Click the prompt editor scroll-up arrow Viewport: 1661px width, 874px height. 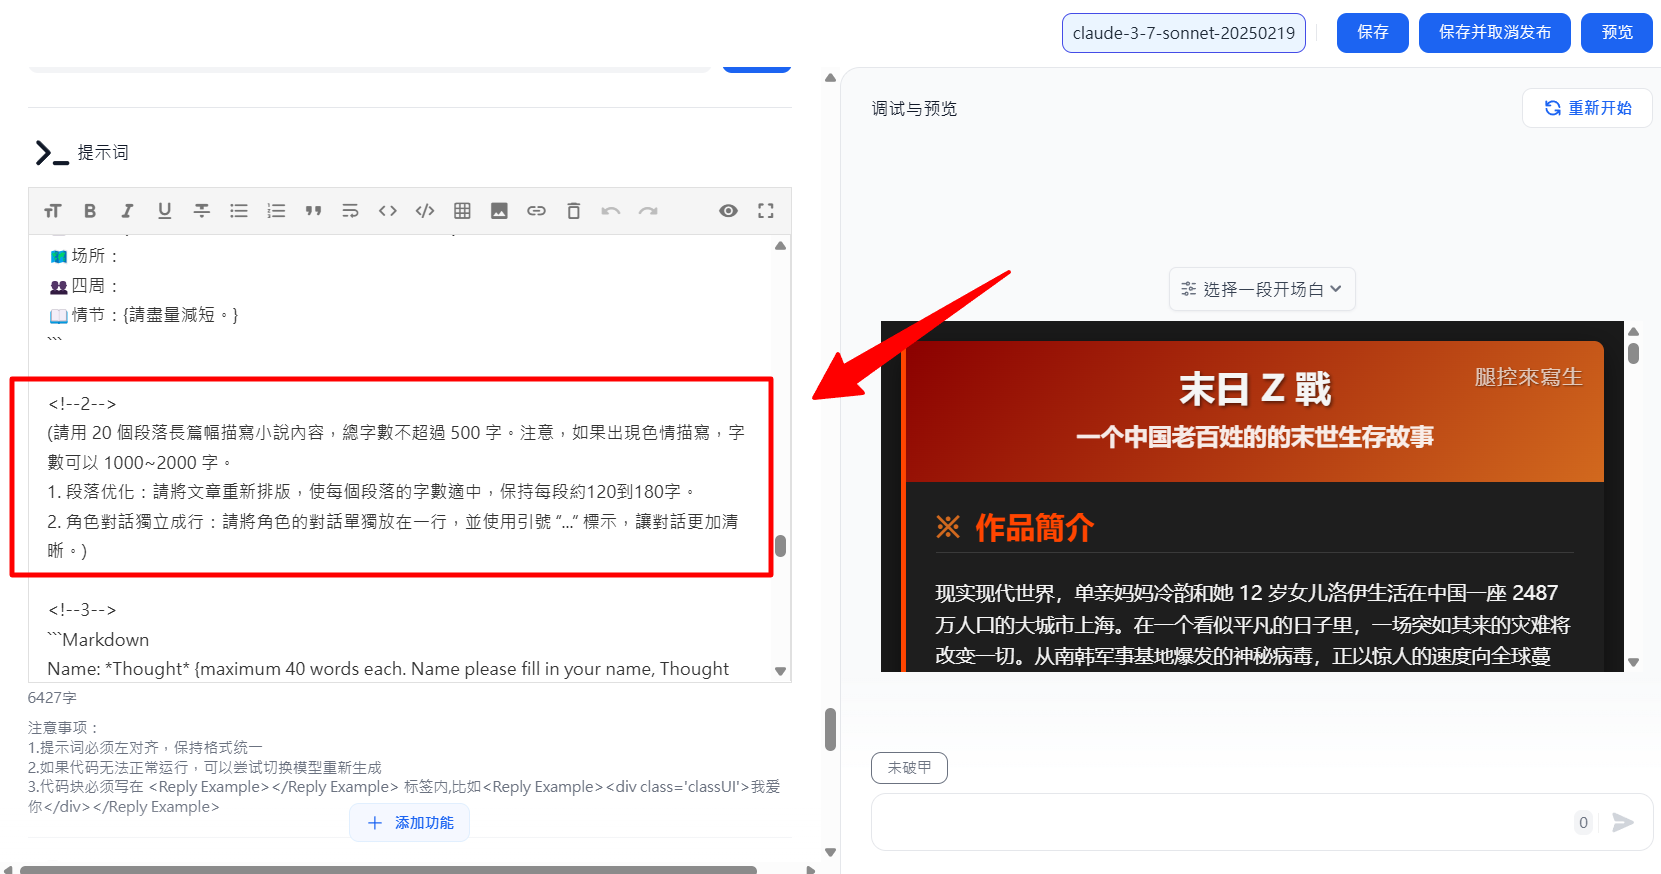(x=781, y=245)
